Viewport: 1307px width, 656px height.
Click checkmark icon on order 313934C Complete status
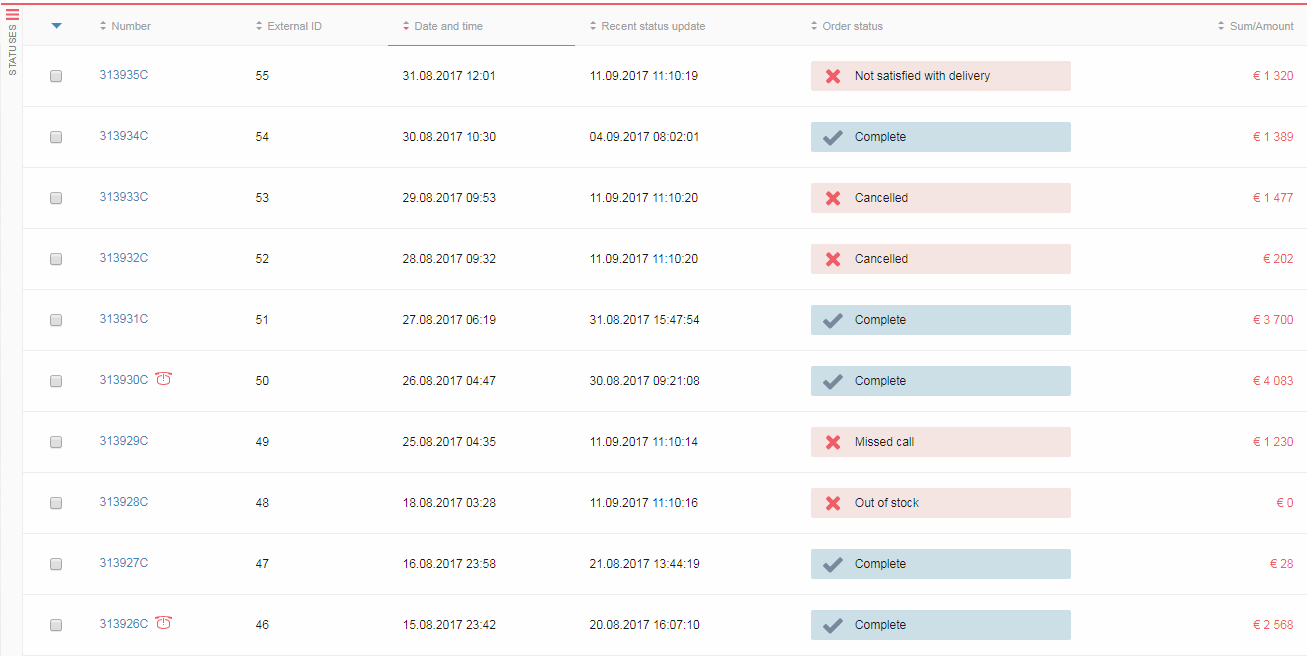pos(832,137)
